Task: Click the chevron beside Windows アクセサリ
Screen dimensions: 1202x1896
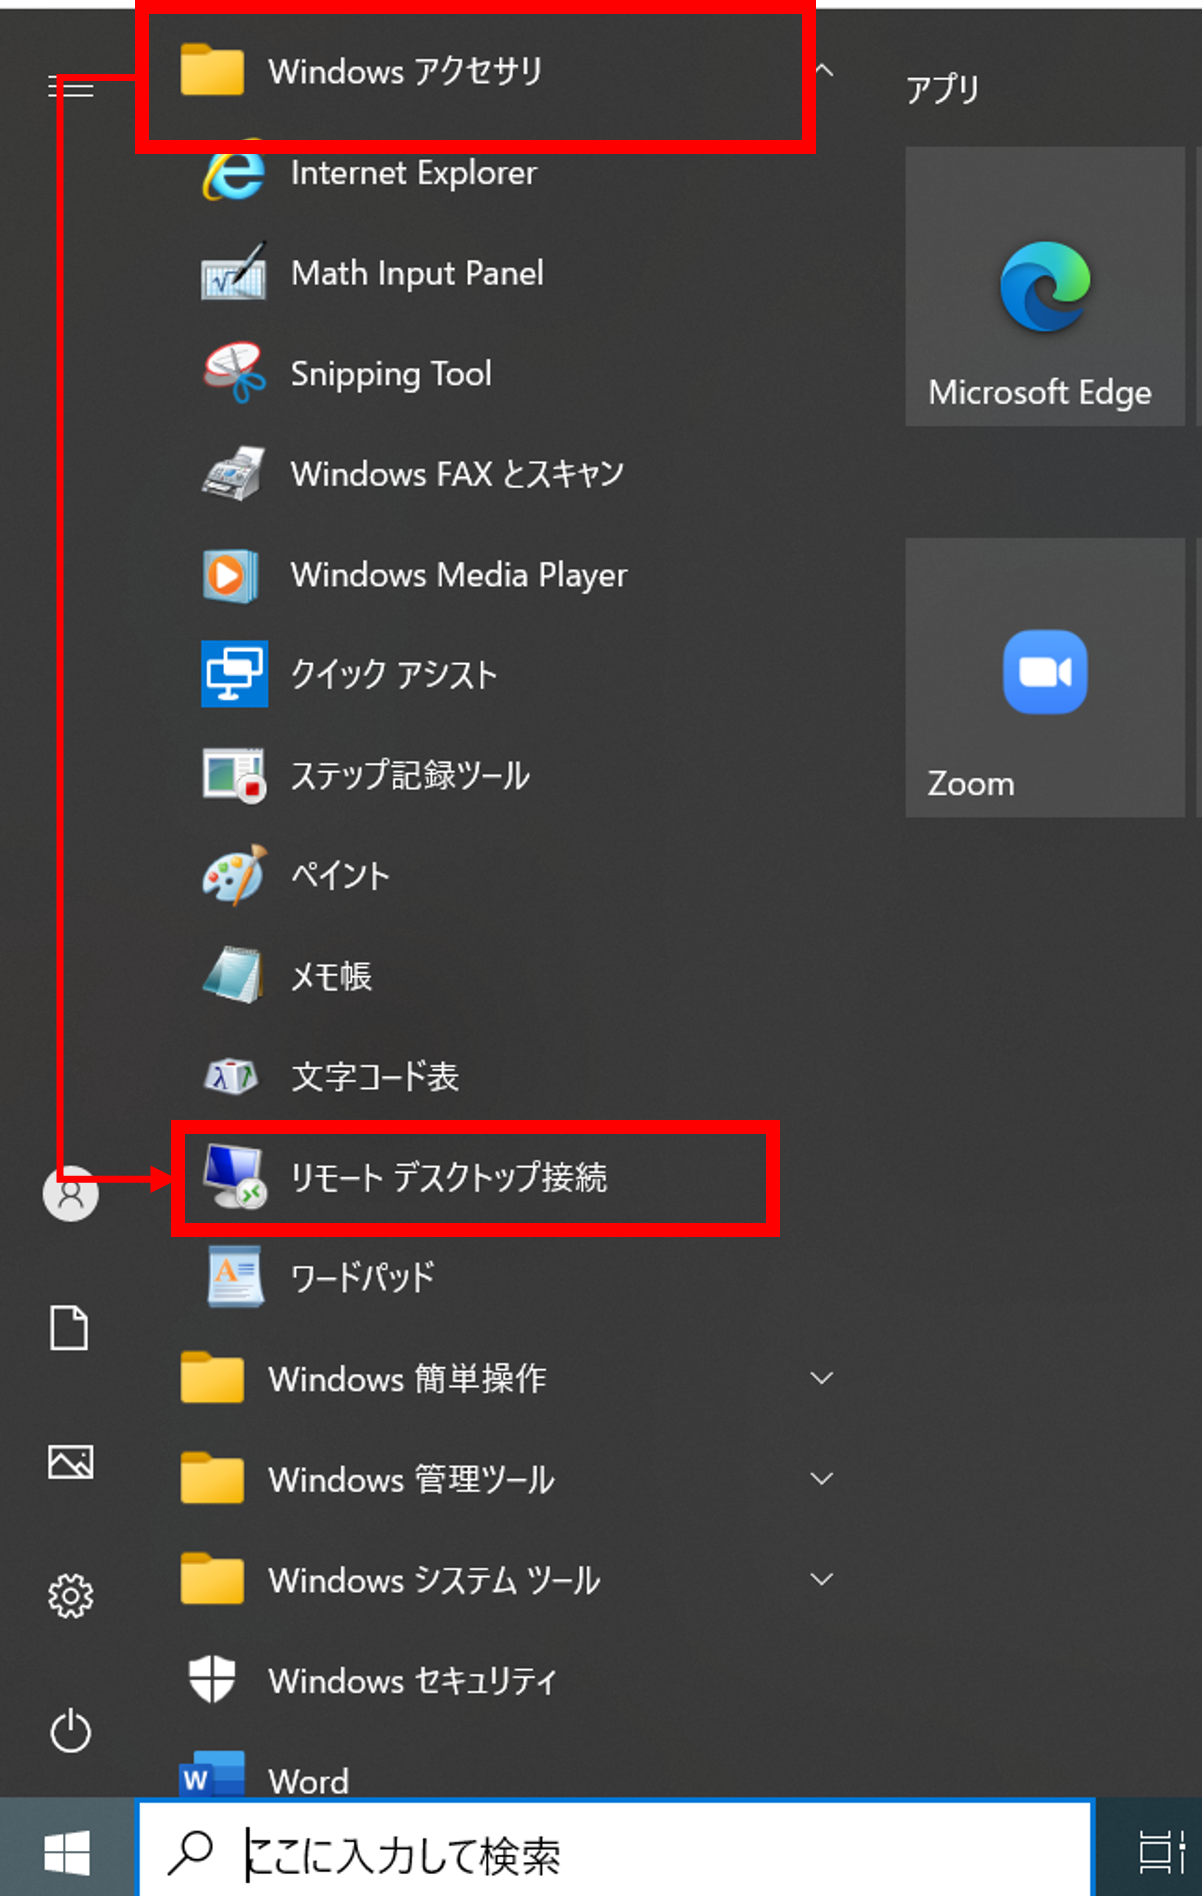Action: (824, 70)
